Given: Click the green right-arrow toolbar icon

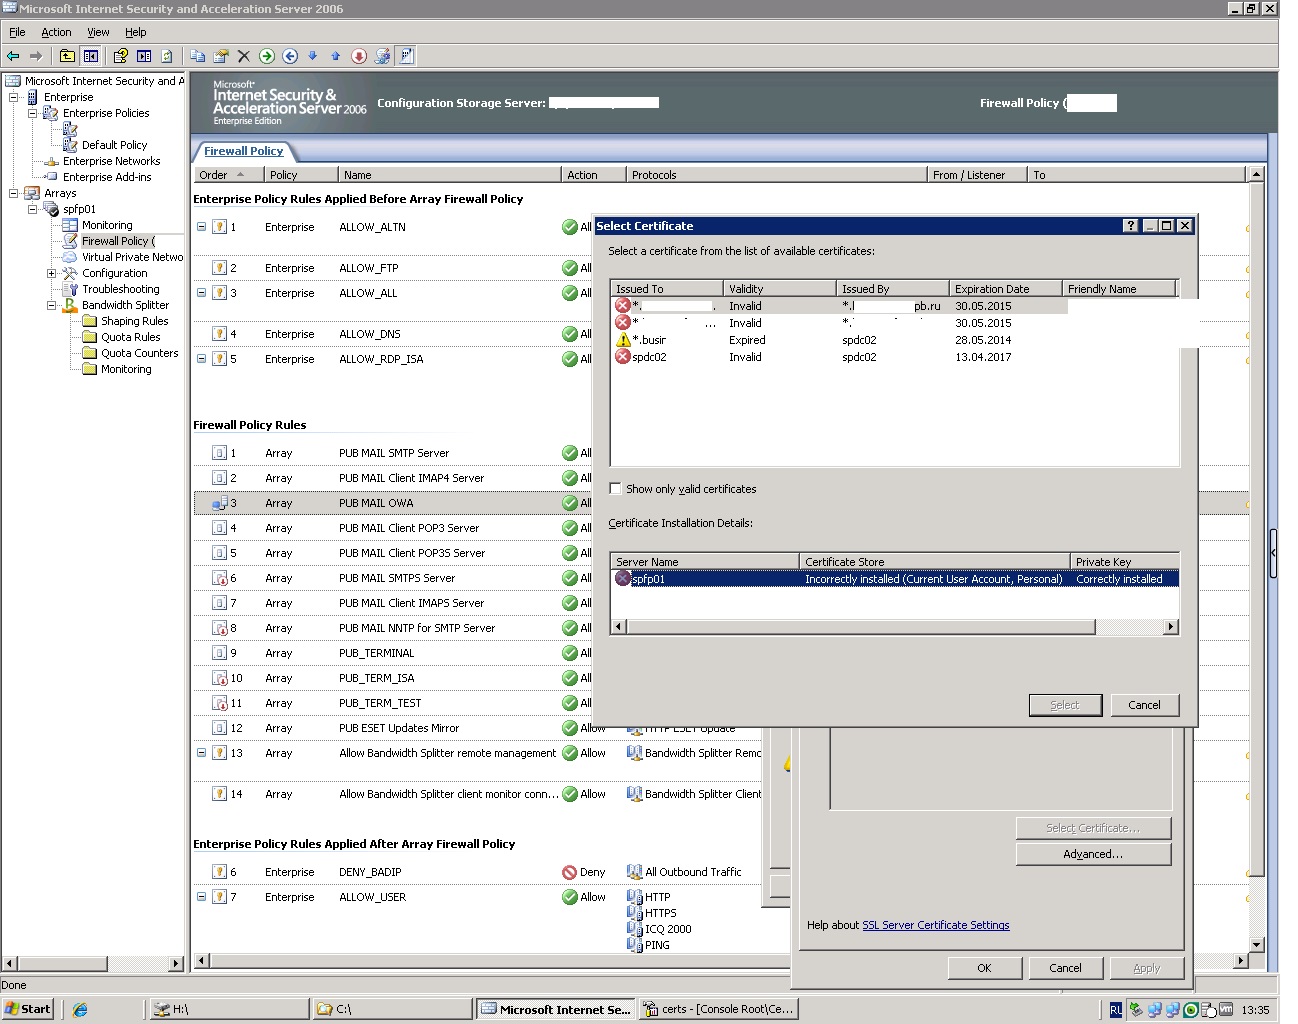Looking at the screenshot, I should (267, 56).
